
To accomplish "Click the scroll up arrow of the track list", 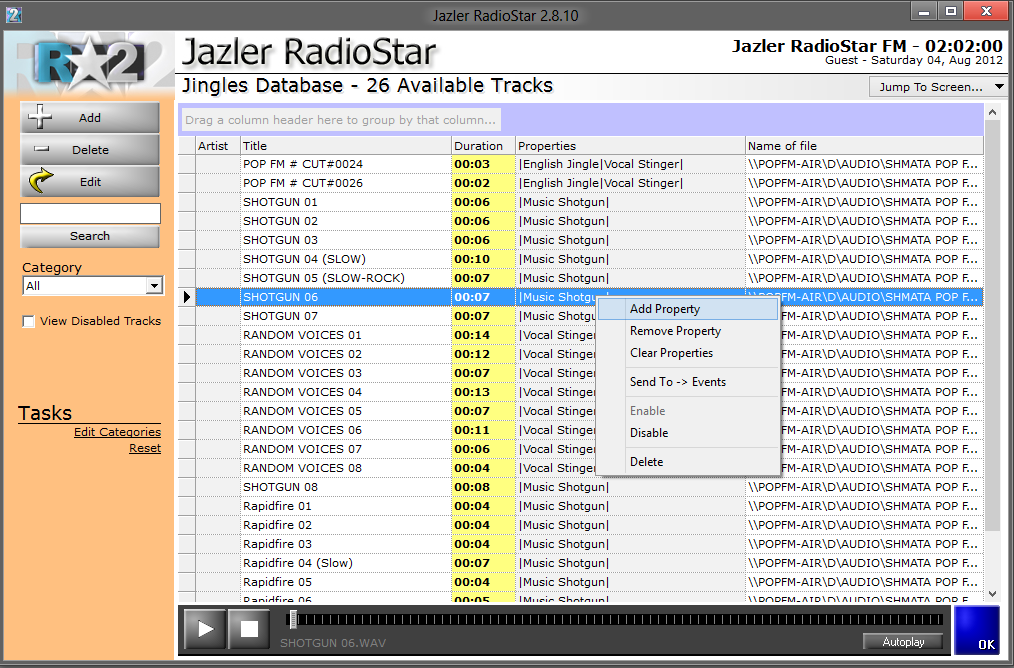I will [x=993, y=113].
